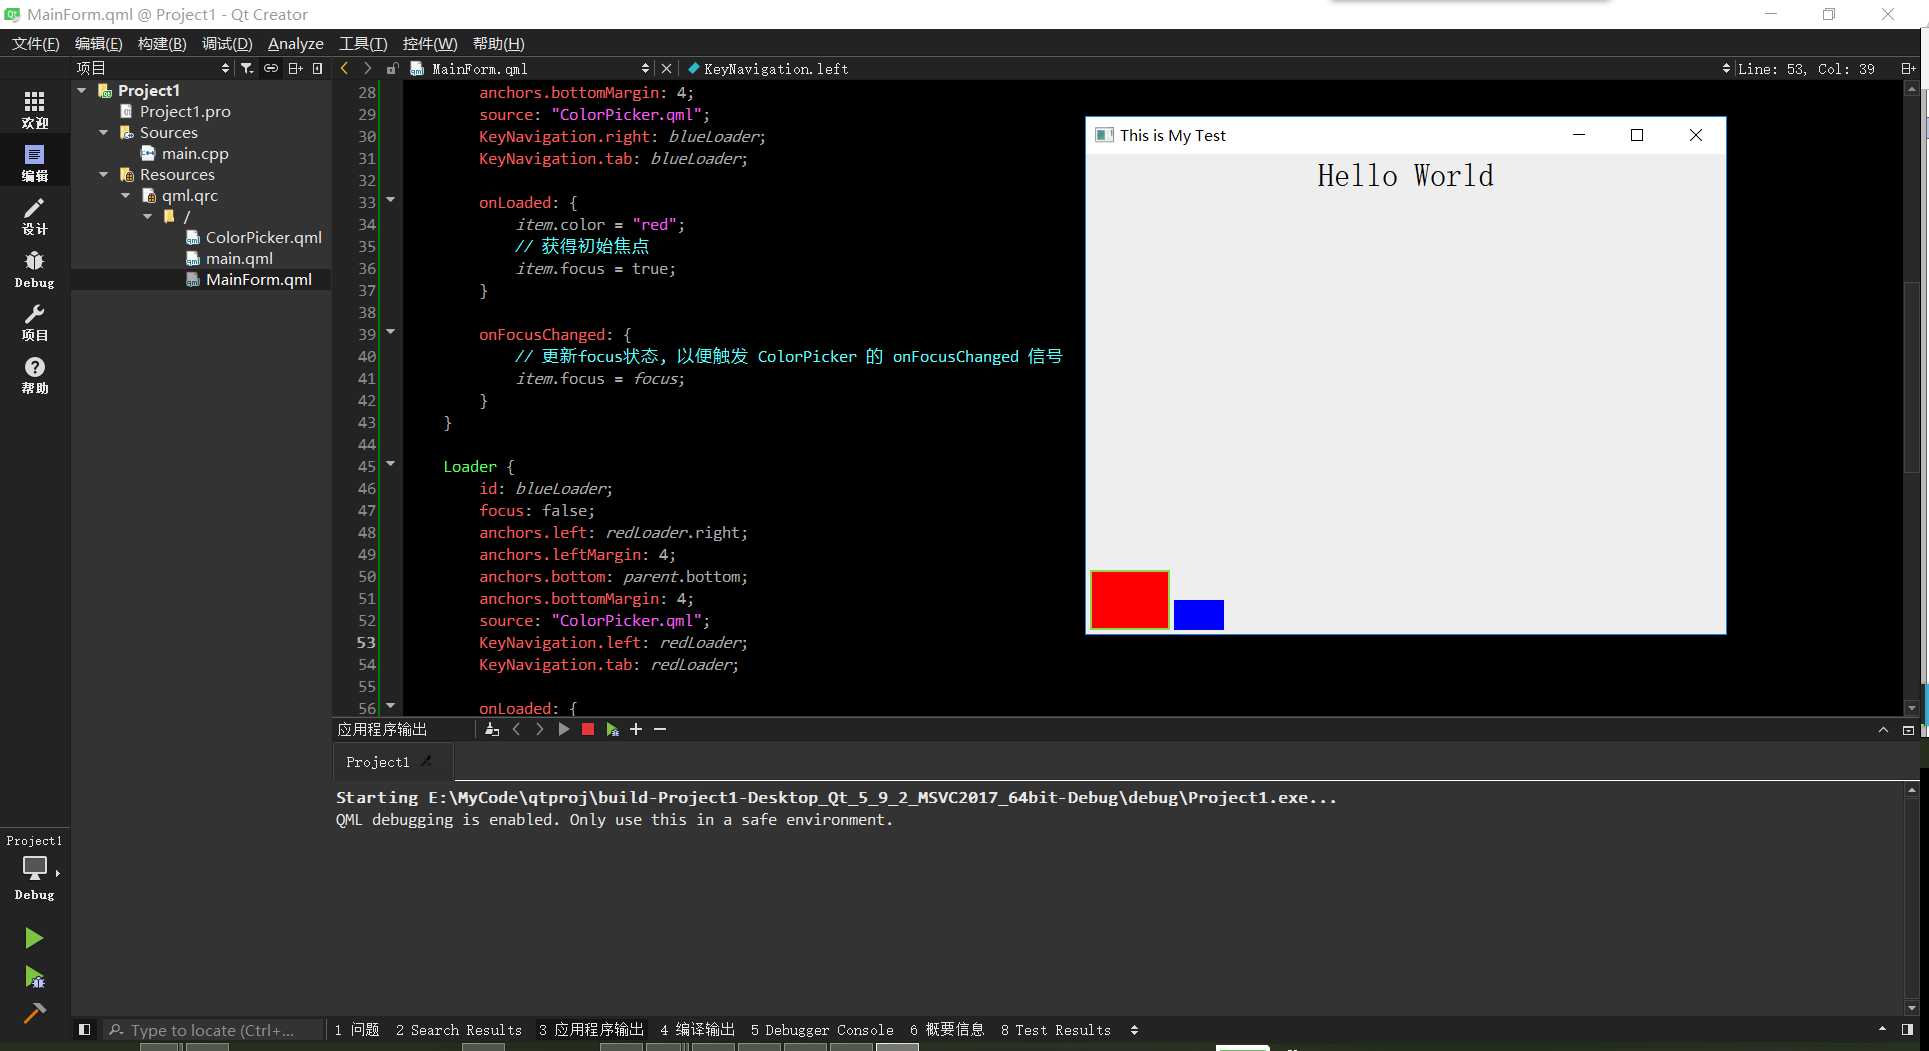Click the Type to locate search field
The height and width of the screenshot is (1051, 1929).
(x=213, y=1029)
